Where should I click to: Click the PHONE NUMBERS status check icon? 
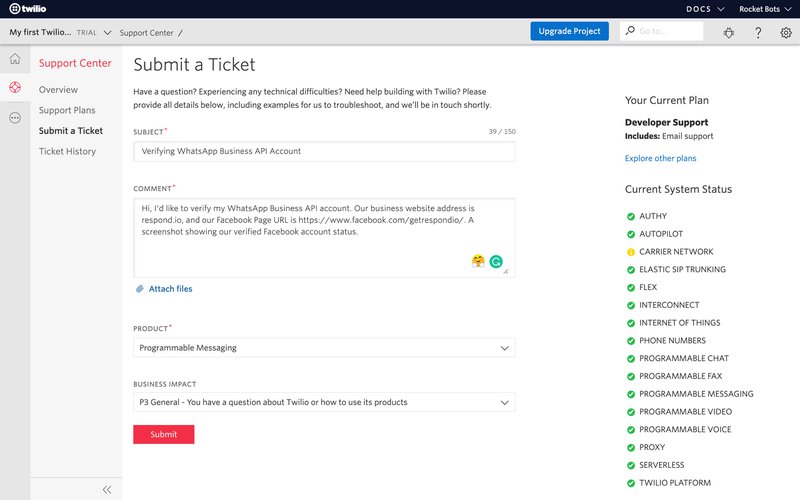(x=631, y=341)
